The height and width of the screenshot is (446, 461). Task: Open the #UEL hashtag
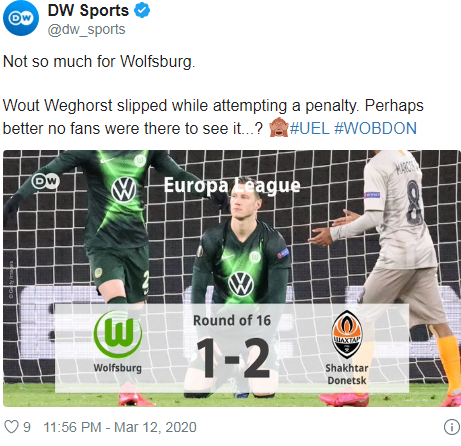pos(310,128)
